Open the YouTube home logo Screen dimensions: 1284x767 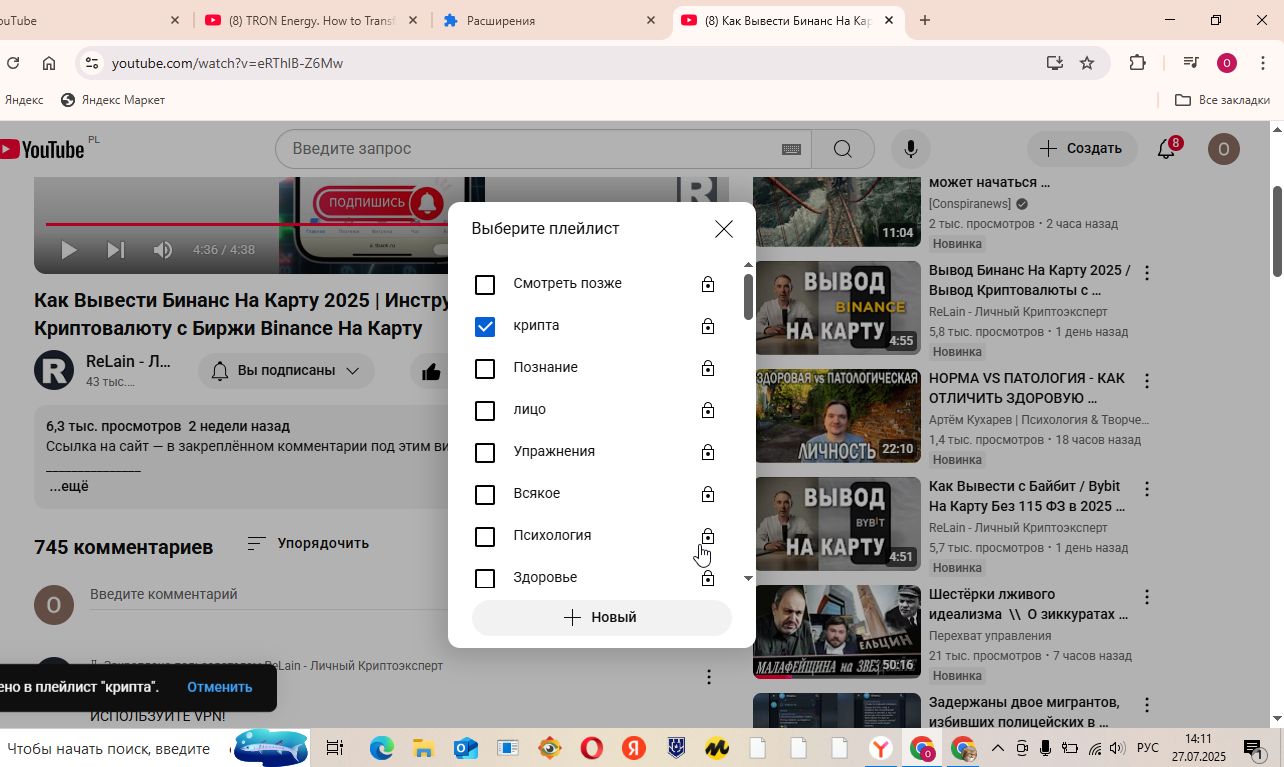pyautogui.click(x=42, y=149)
